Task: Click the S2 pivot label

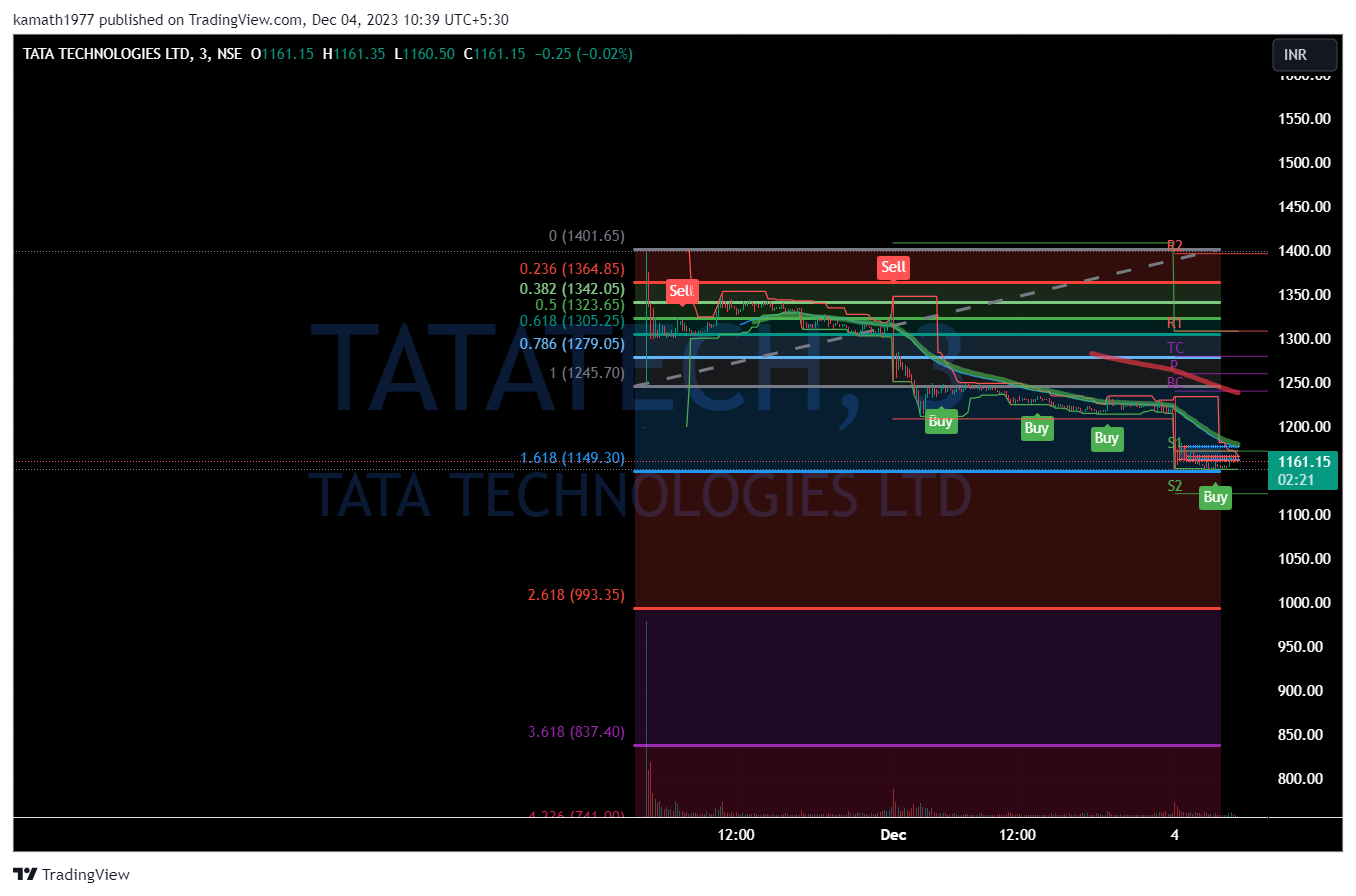Action: click(x=1175, y=485)
